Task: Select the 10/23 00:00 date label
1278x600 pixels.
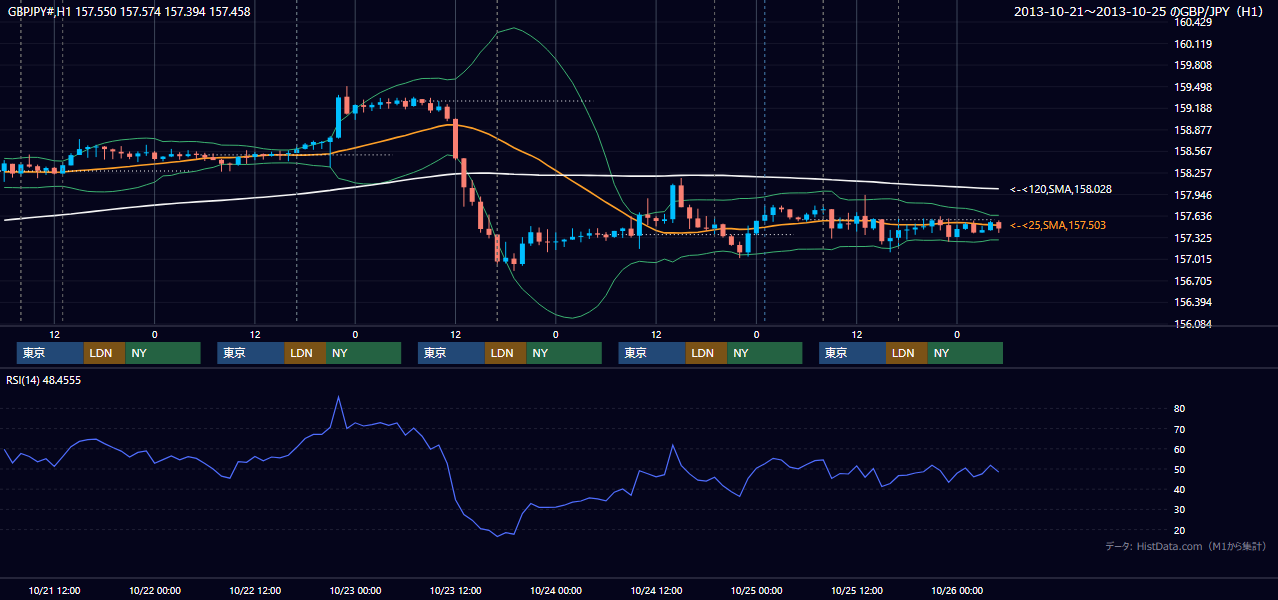Action: point(355,590)
